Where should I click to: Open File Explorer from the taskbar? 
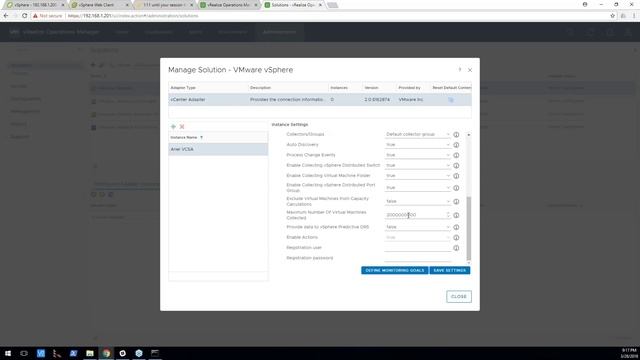pyautogui.click(x=90, y=353)
